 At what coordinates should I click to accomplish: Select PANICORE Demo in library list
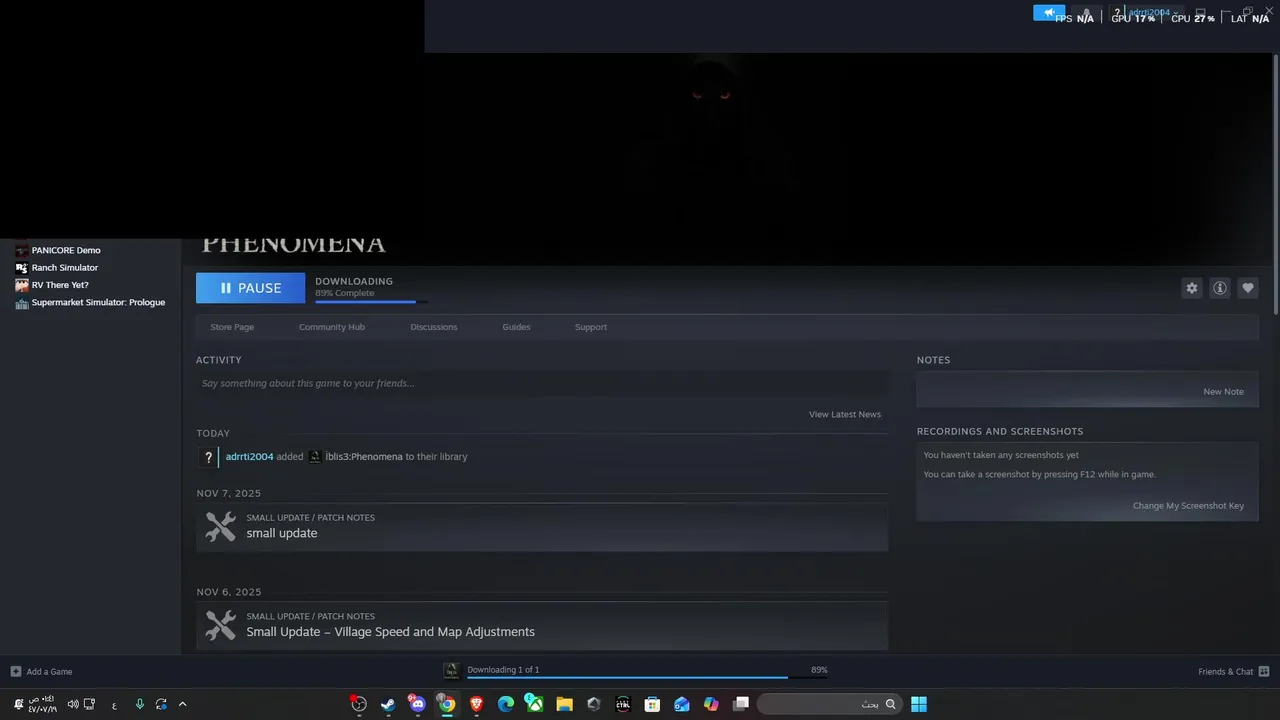66,250
